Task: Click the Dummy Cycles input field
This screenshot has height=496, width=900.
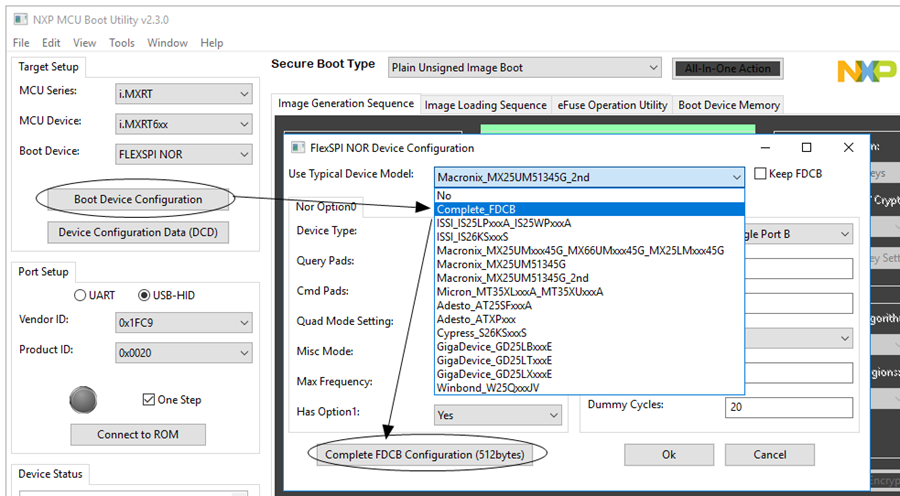Action: (789, 407)
